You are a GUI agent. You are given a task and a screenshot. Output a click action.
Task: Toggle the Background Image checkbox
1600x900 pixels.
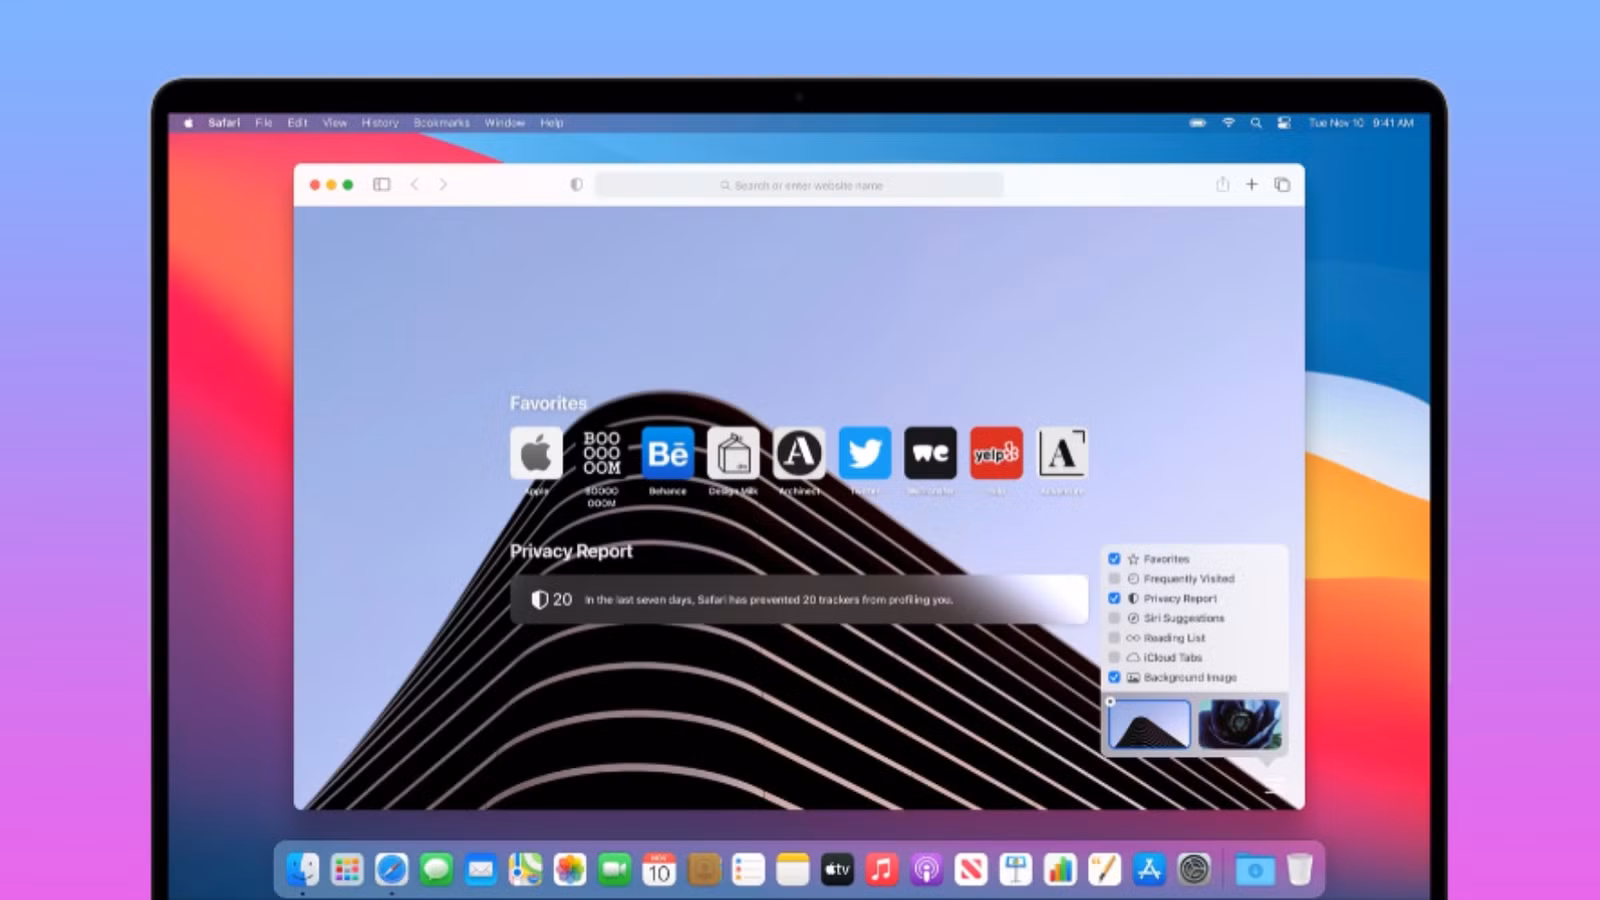coord(1114,677)
